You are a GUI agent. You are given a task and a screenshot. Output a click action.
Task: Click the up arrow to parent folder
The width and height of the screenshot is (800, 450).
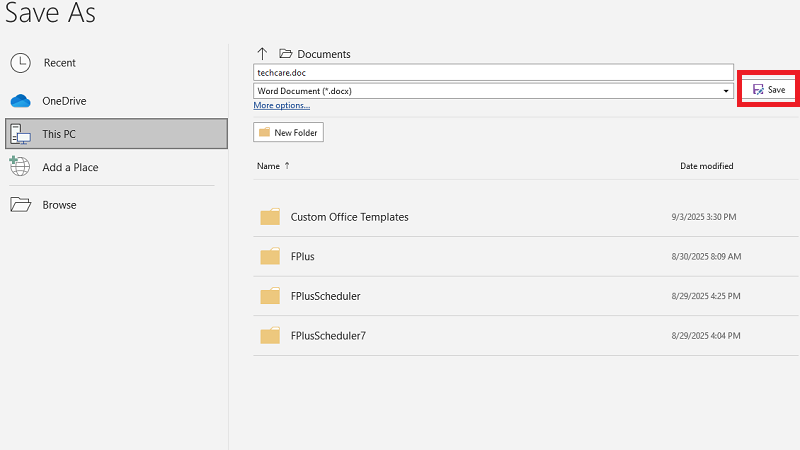[263, 54]
